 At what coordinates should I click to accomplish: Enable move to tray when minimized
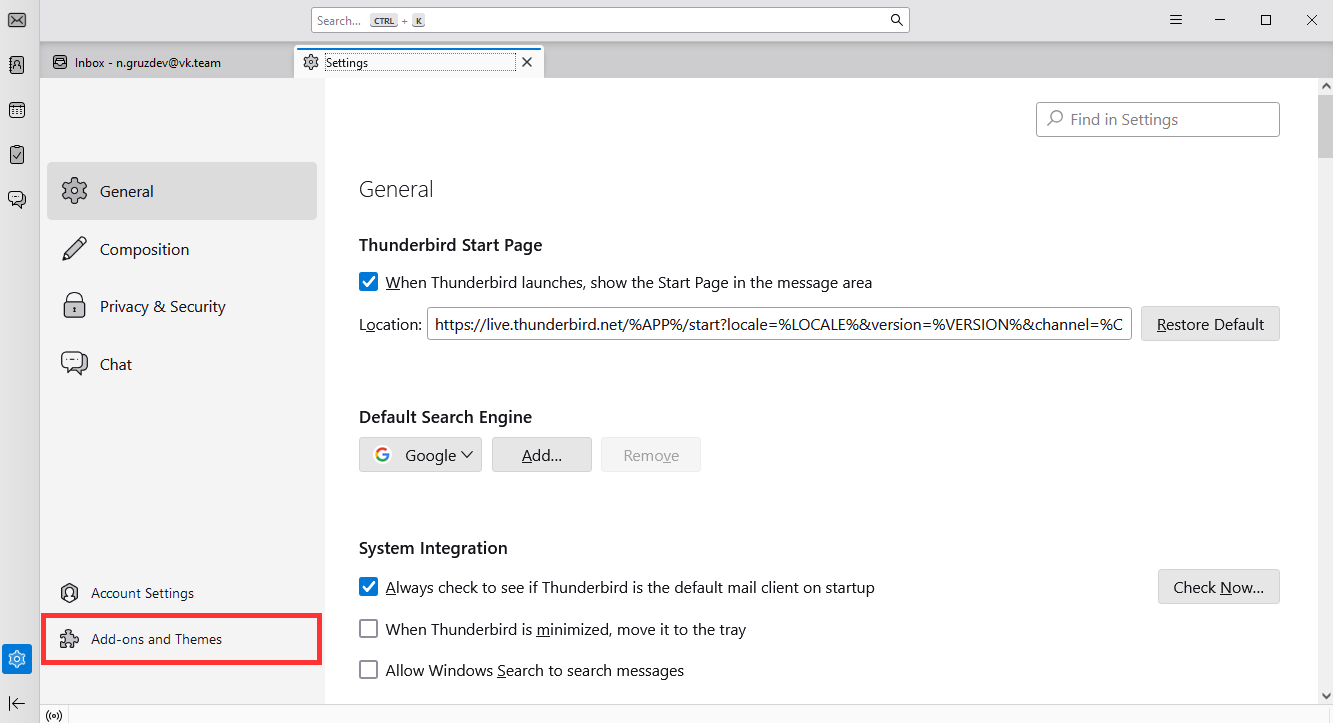pyautogui.click(x=369, y=629)
